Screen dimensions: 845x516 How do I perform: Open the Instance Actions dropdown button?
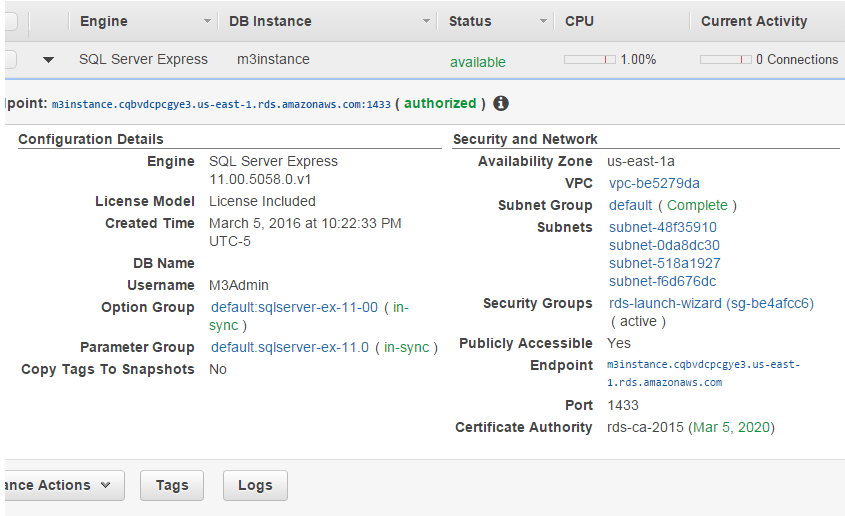[64, 485]
